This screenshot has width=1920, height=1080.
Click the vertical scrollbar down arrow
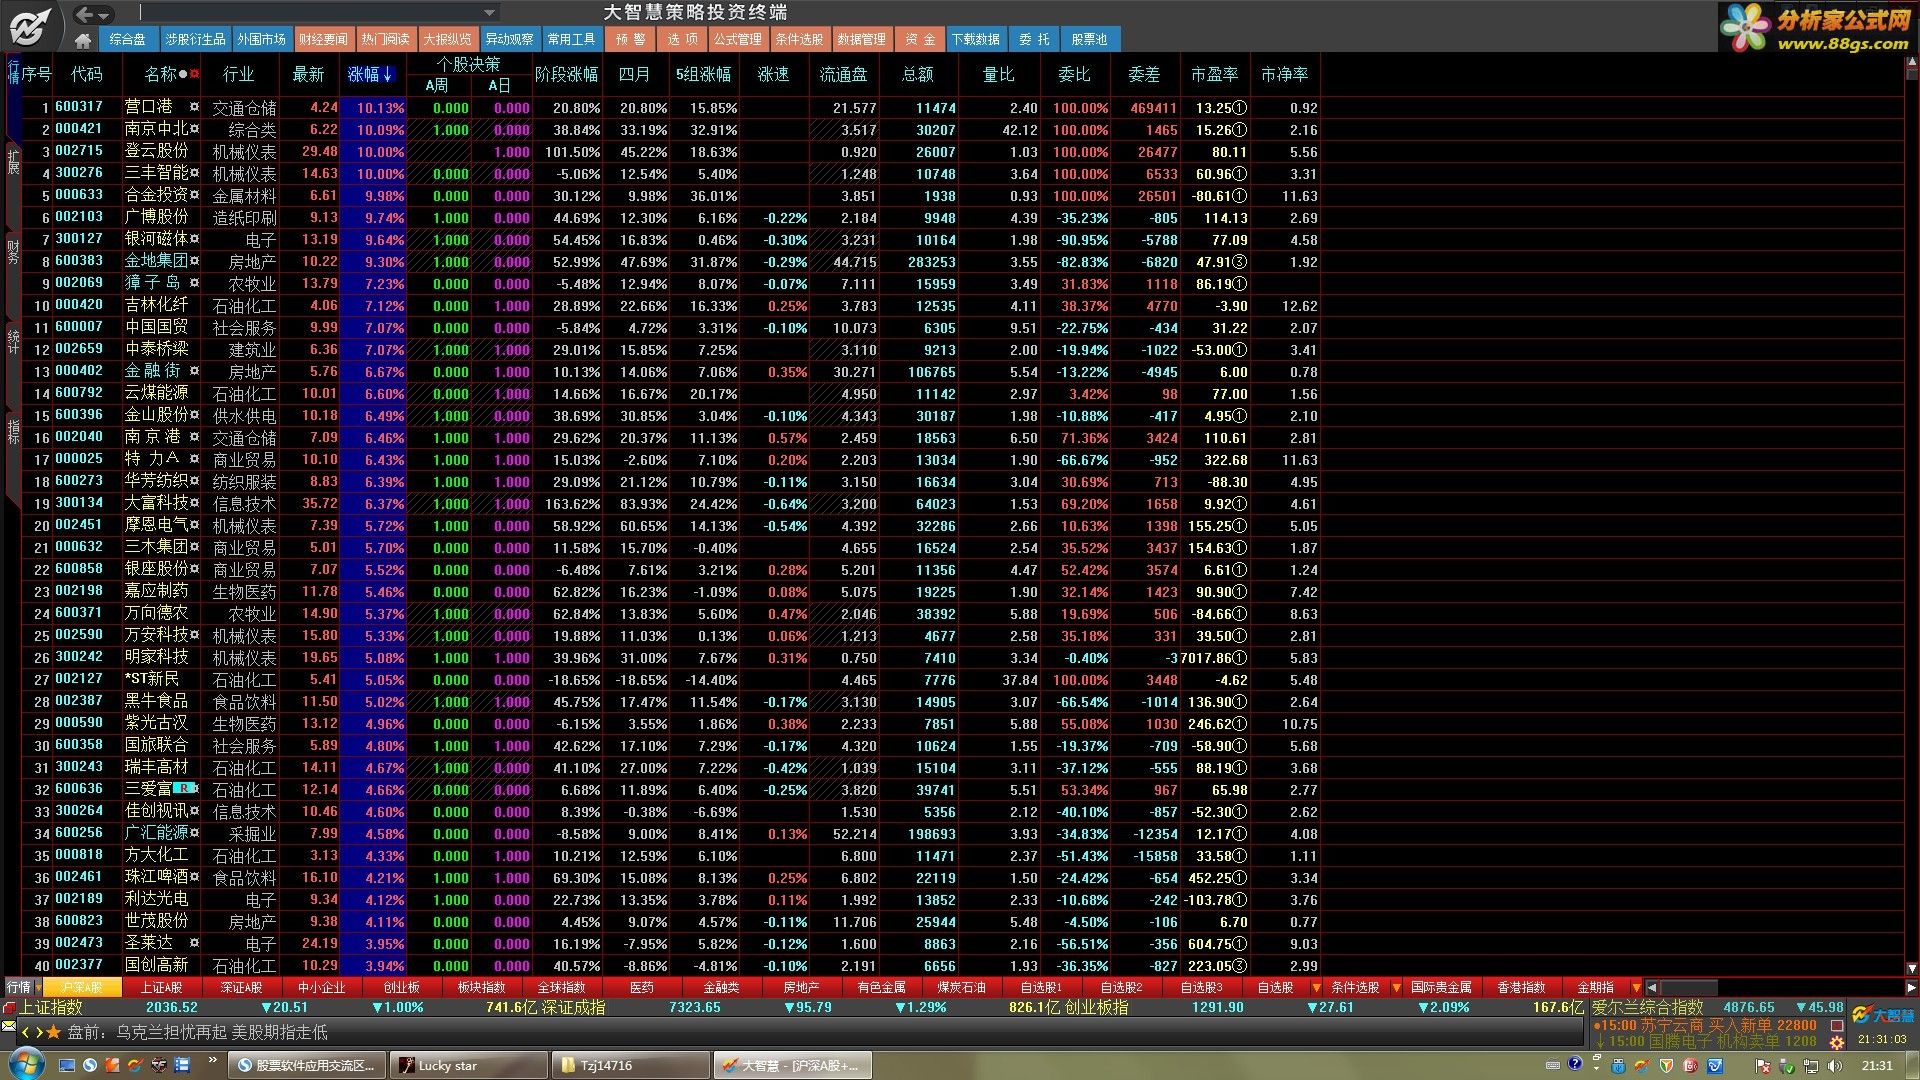point(1912,968)
